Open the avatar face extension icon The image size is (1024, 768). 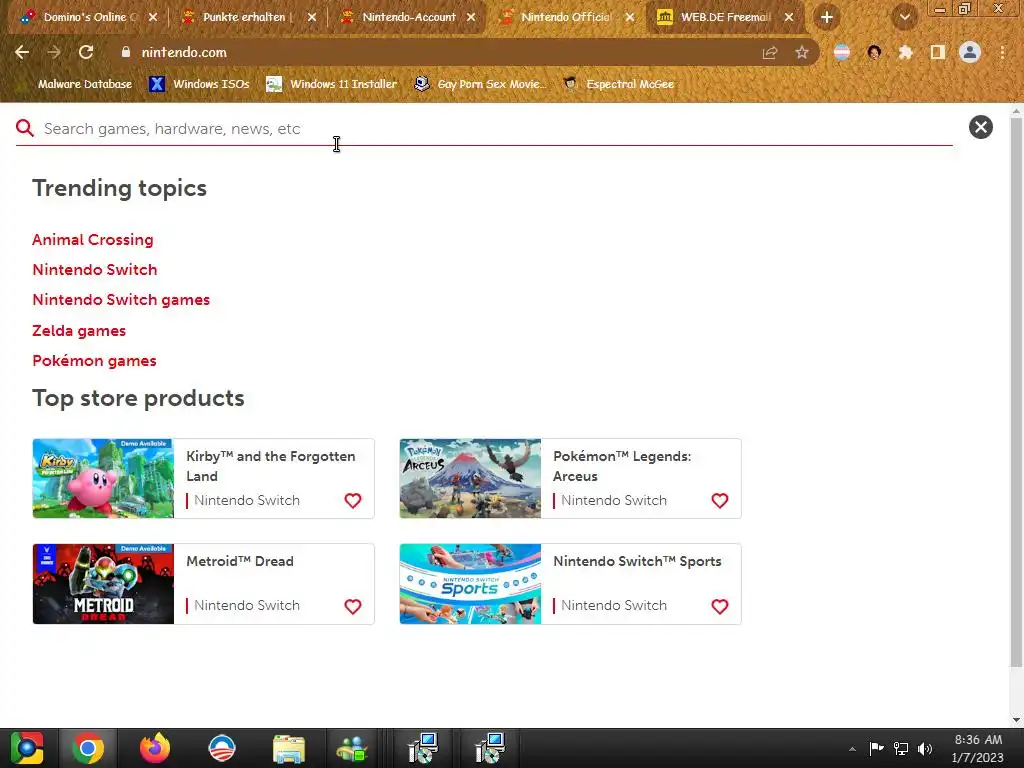pos(874,52)
